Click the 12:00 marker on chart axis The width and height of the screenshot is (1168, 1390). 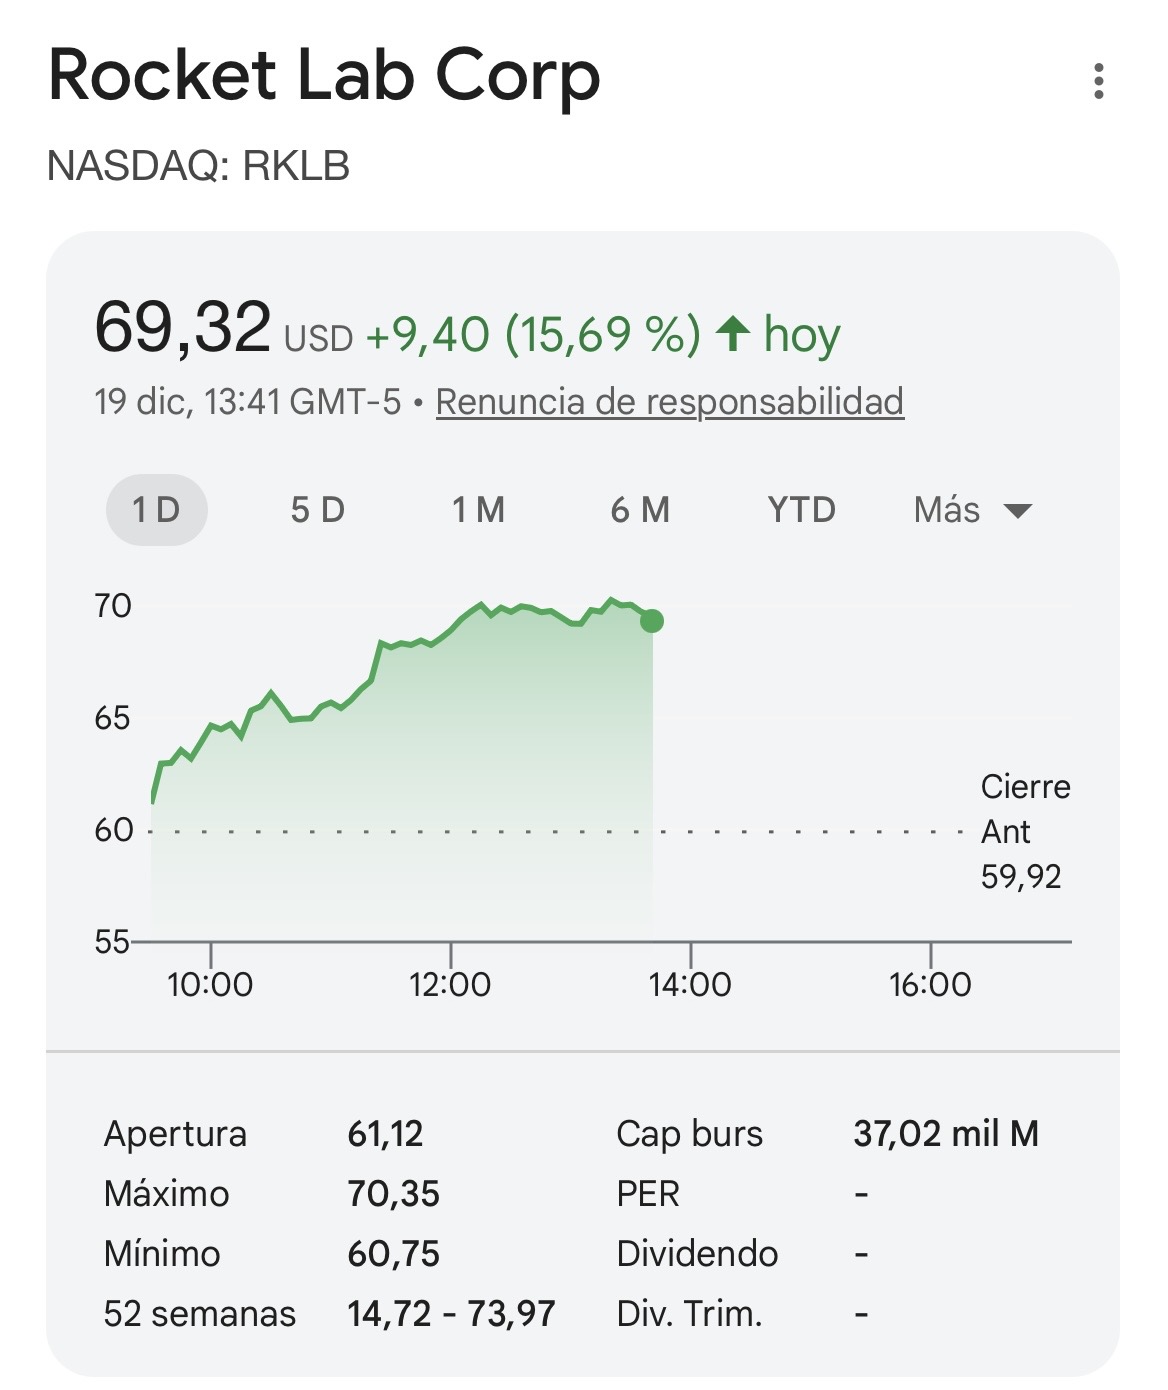click(450, 984)
